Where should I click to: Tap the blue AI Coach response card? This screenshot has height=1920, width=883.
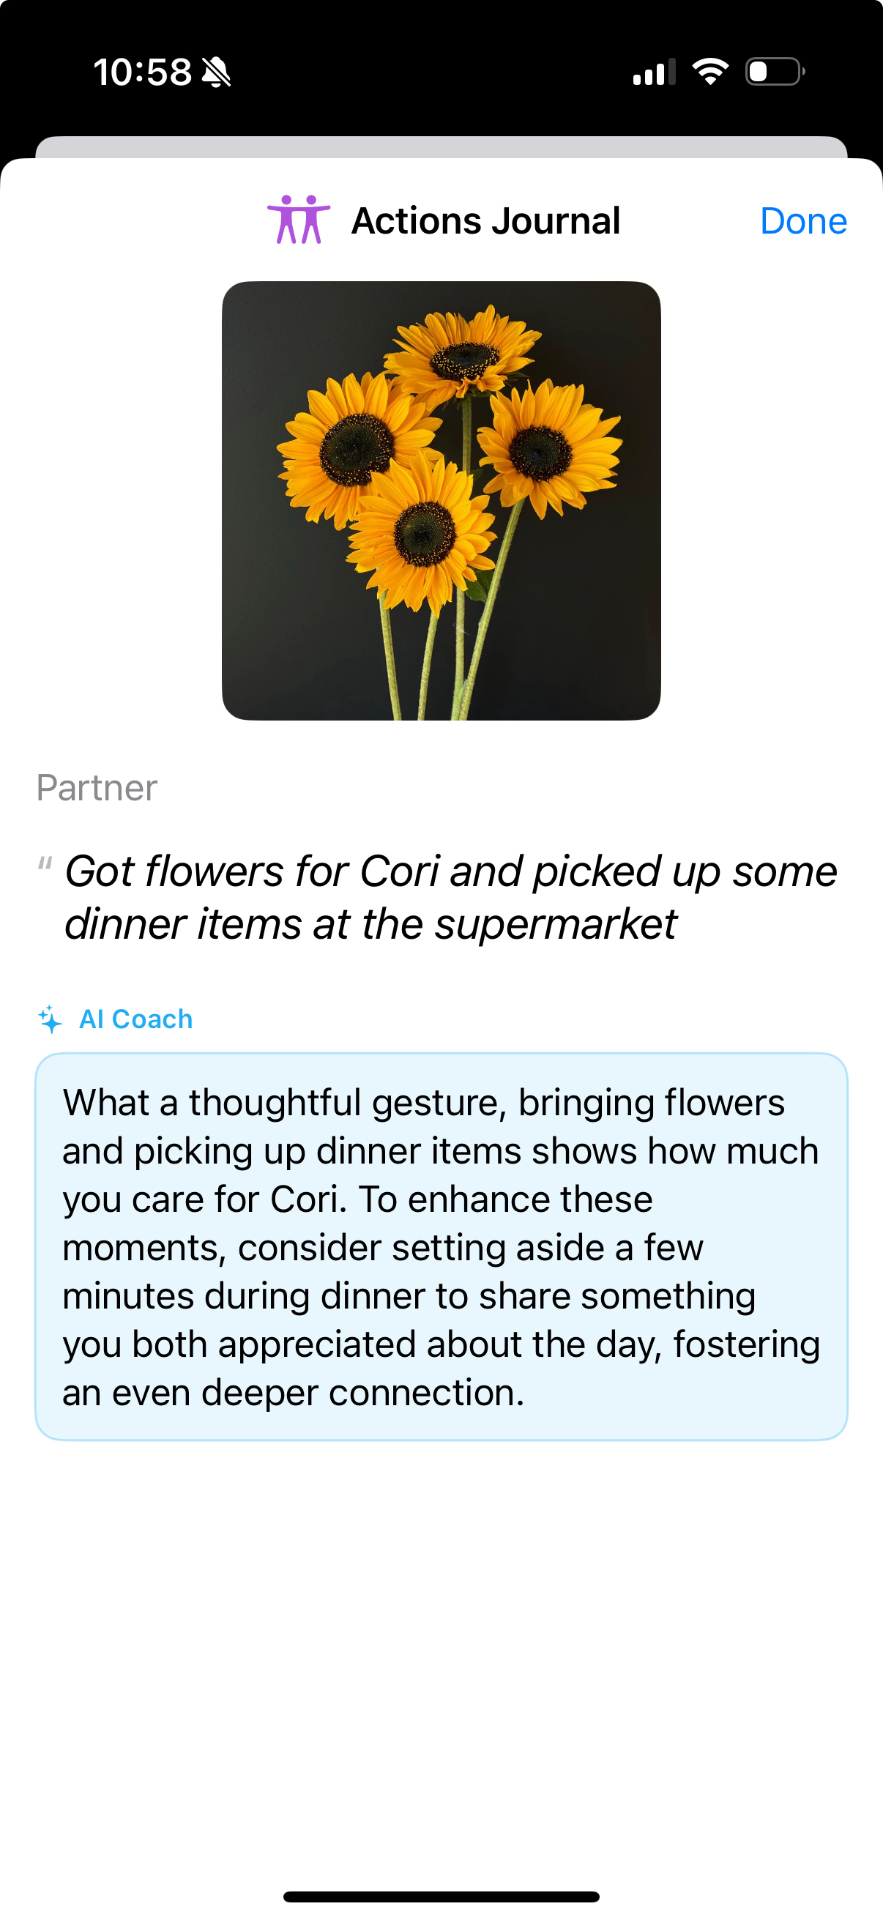(x=441, y=1246)
